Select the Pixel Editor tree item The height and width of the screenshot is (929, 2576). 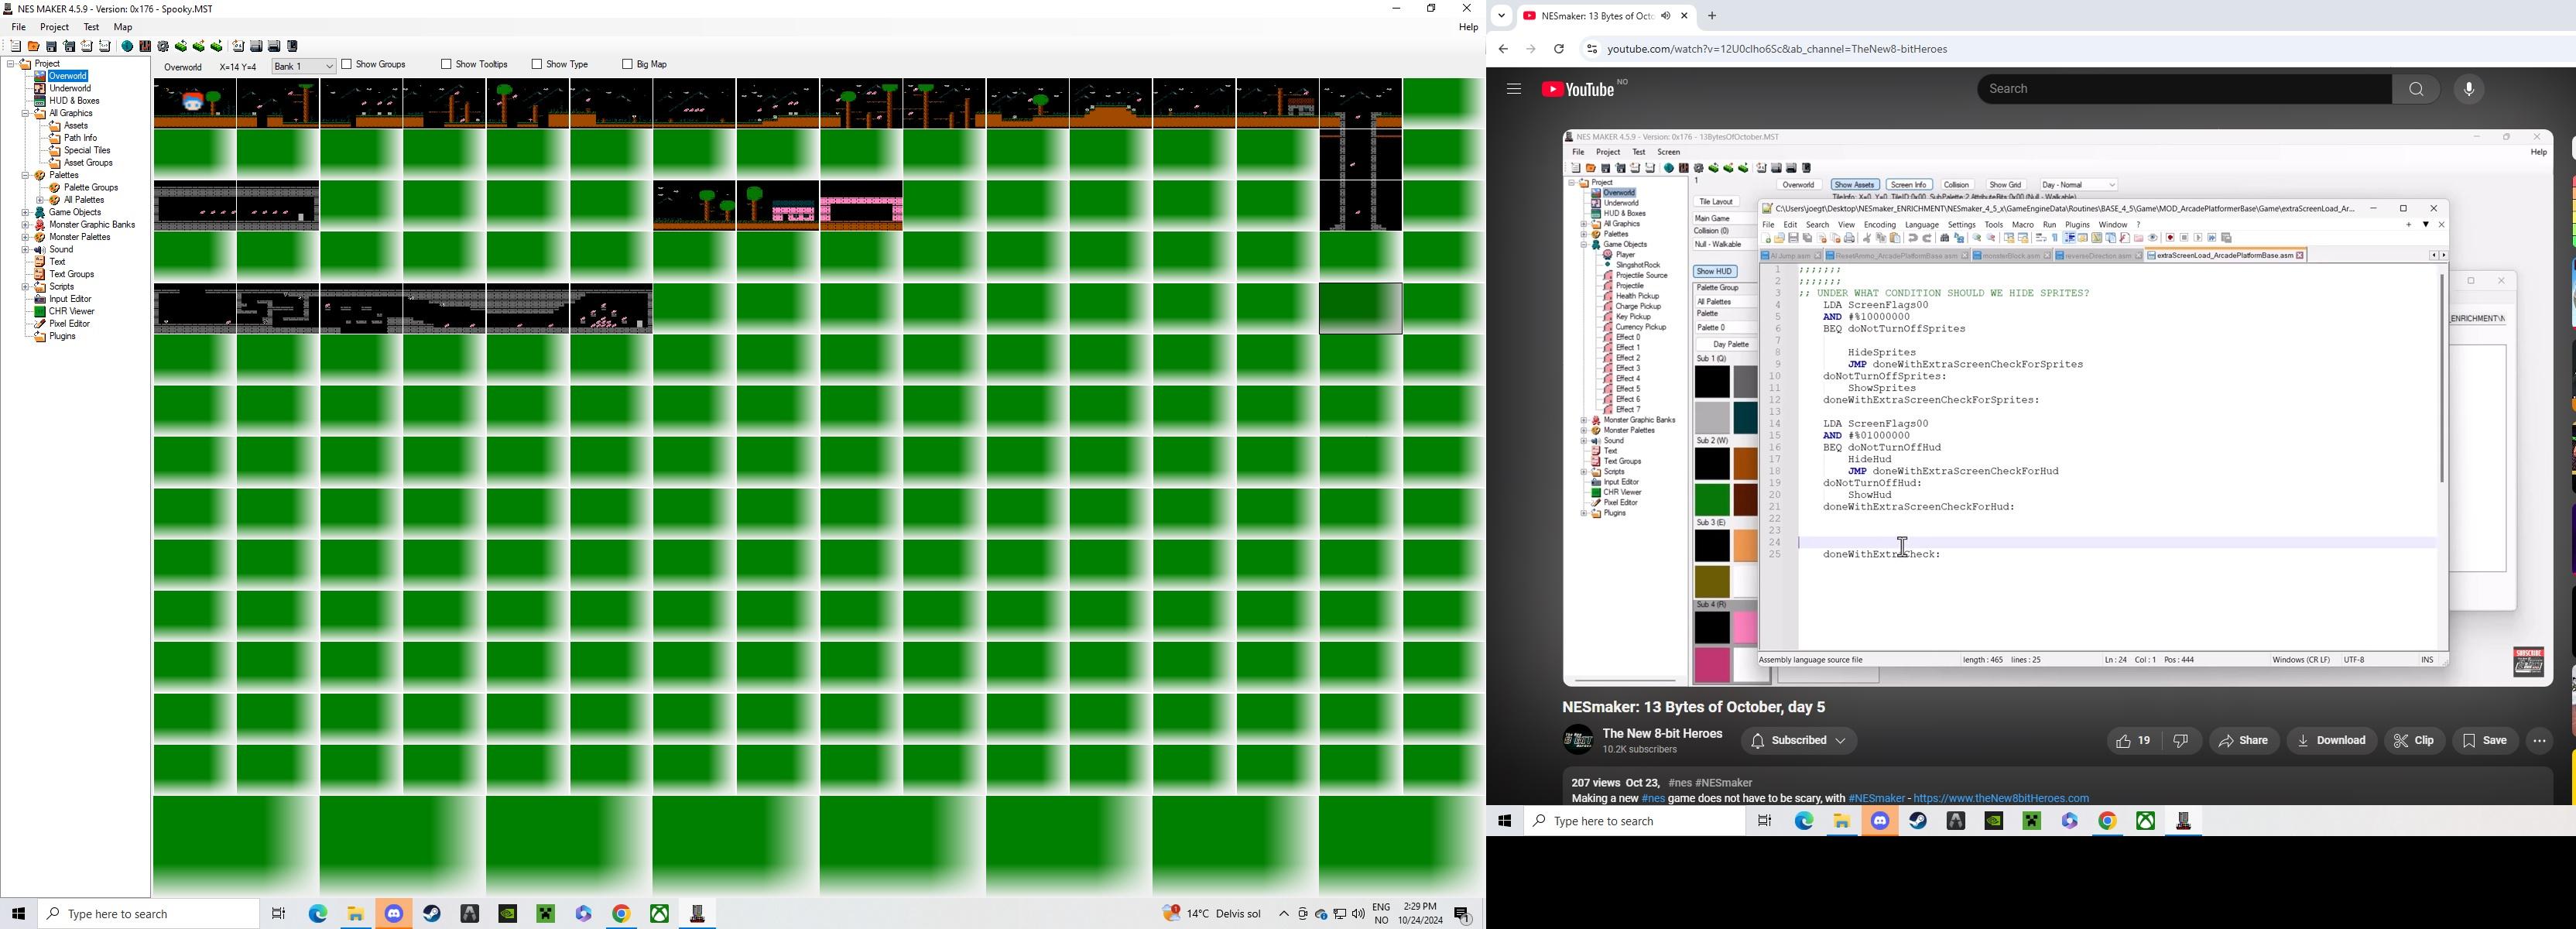pyautogui.click(x=70, y=324)
